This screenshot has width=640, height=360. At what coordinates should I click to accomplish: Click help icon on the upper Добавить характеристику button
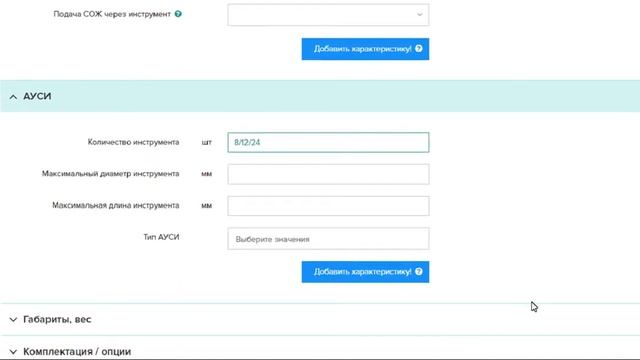pos(419,49)
